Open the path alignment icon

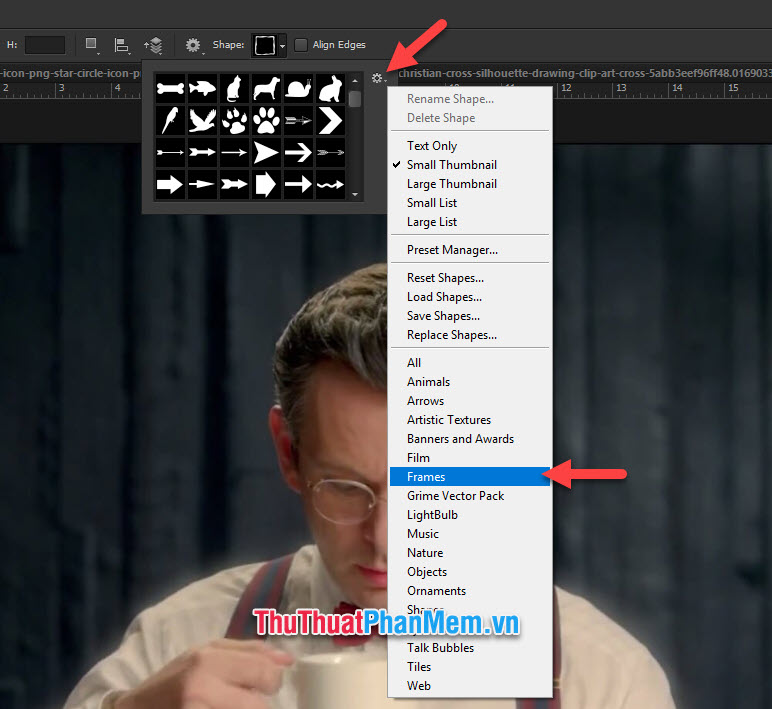(x=121, y=45)
